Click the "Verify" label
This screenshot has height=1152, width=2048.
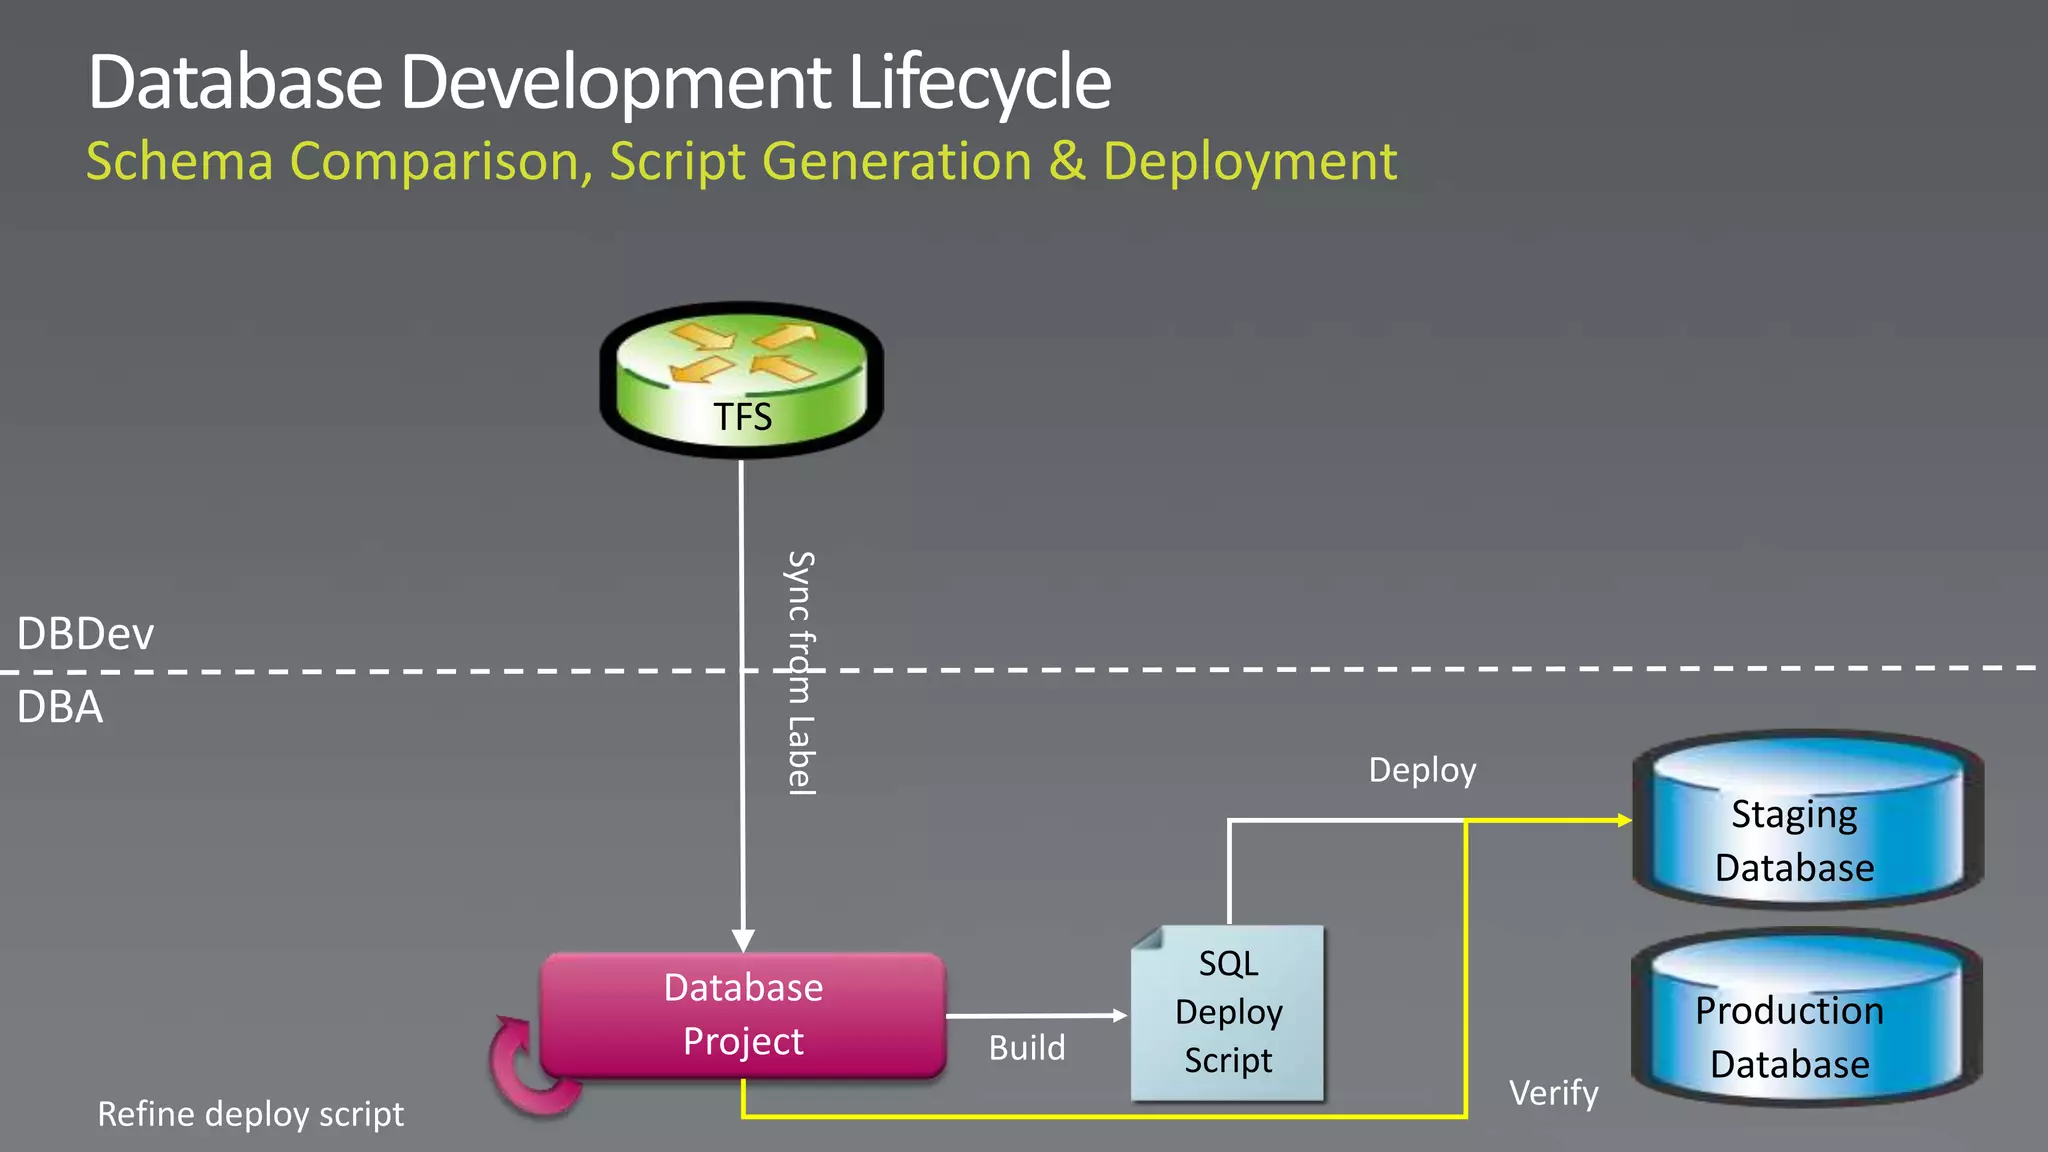click(x=1553, y=1093)
